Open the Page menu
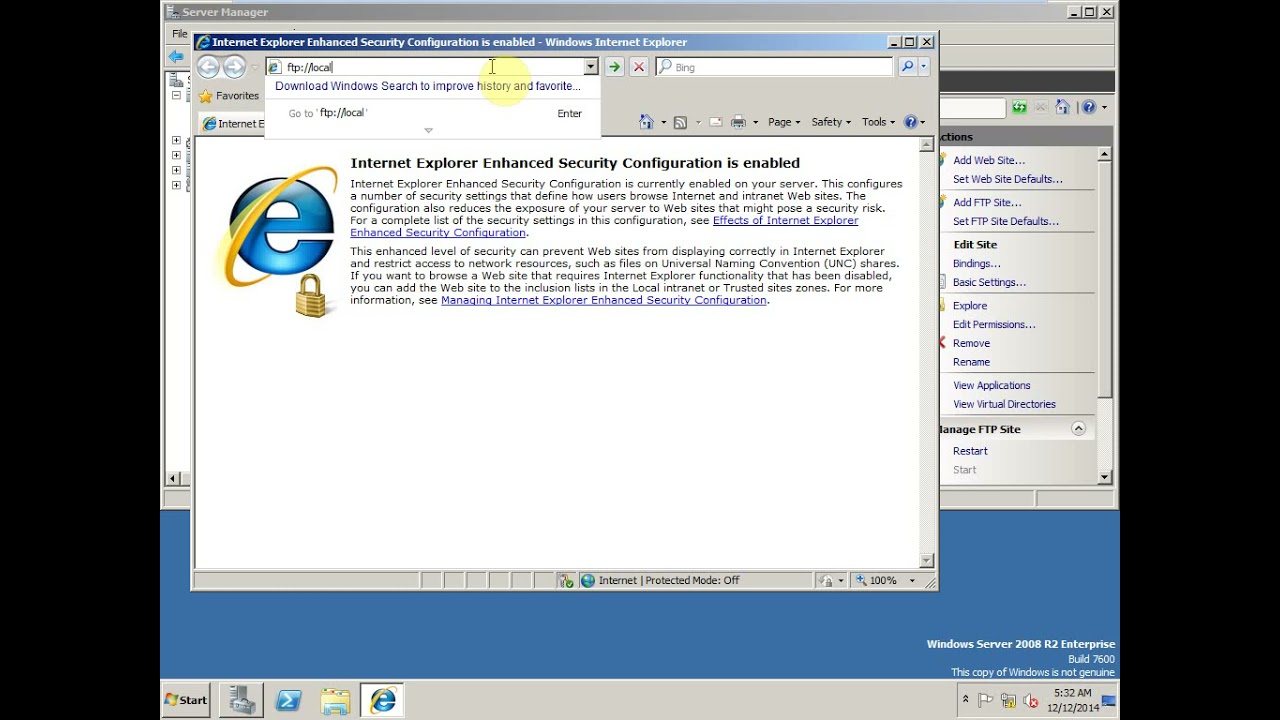This screenshot has height=720, width=1280. pyautogui.click(x=784, y=122)
